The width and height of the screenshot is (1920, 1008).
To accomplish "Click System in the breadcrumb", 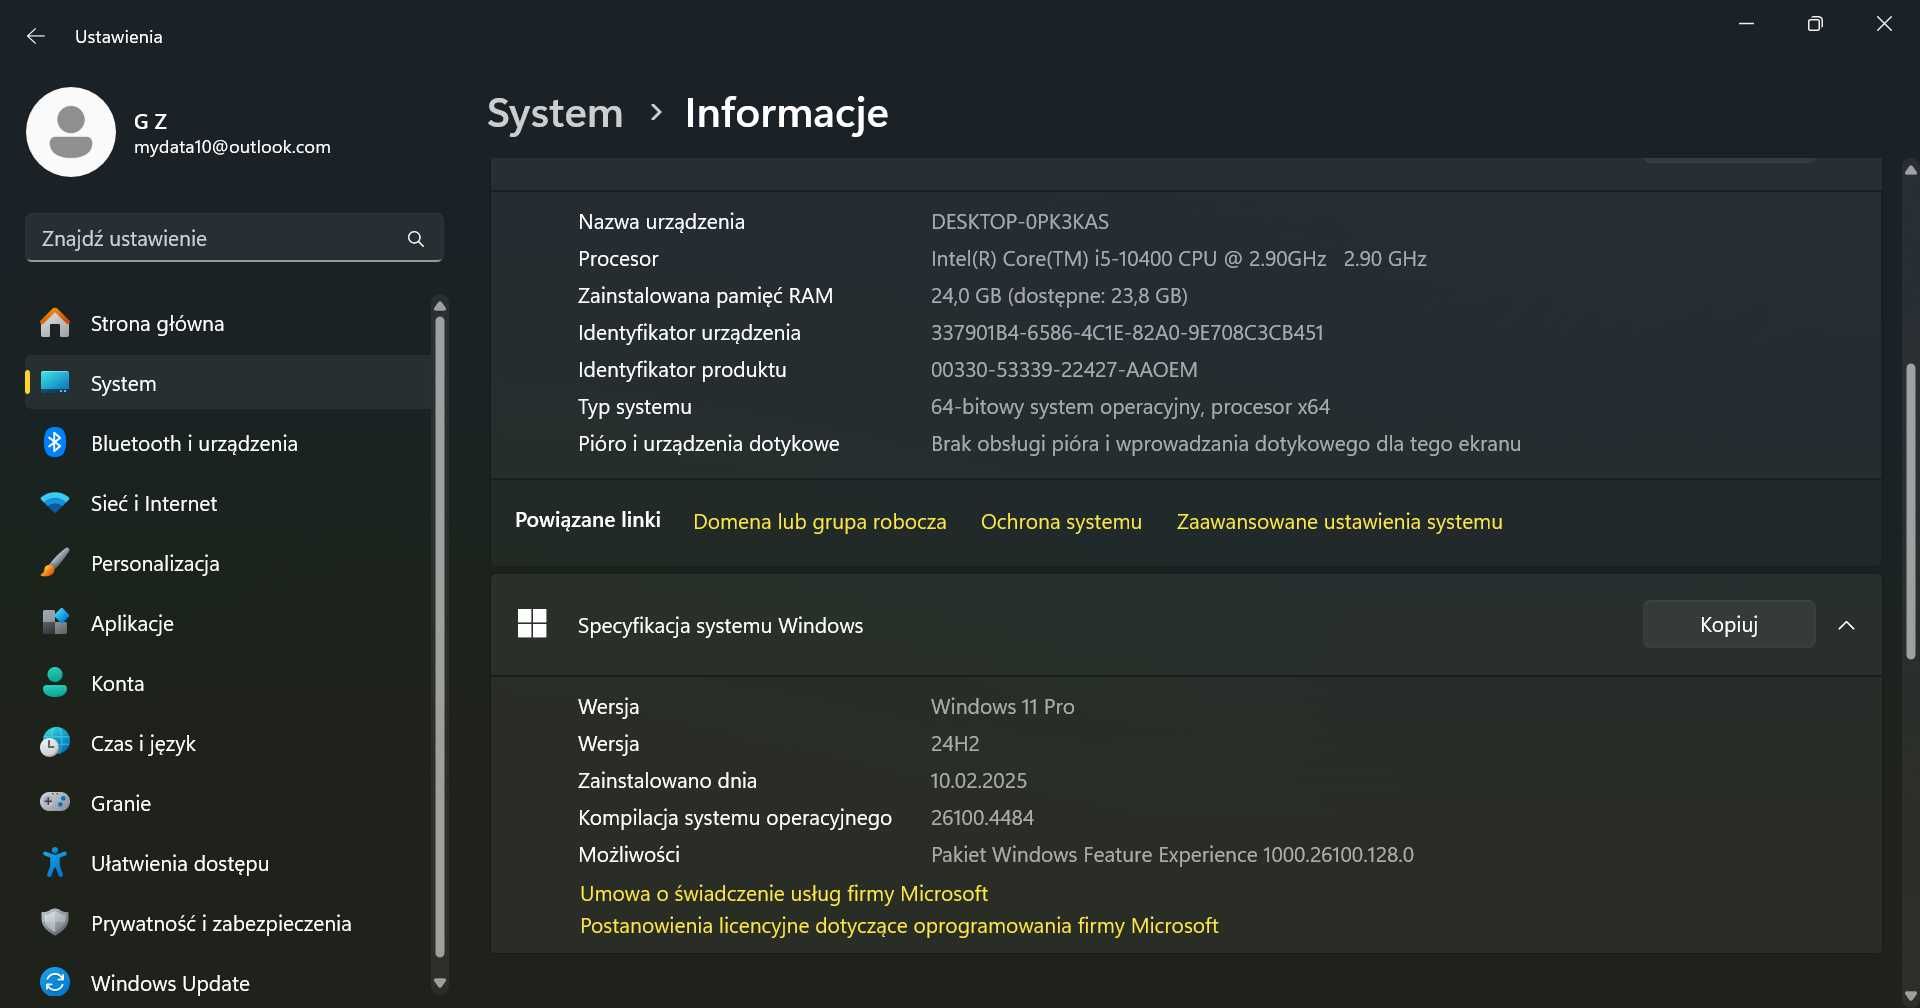I will click(x=555, y=113).
